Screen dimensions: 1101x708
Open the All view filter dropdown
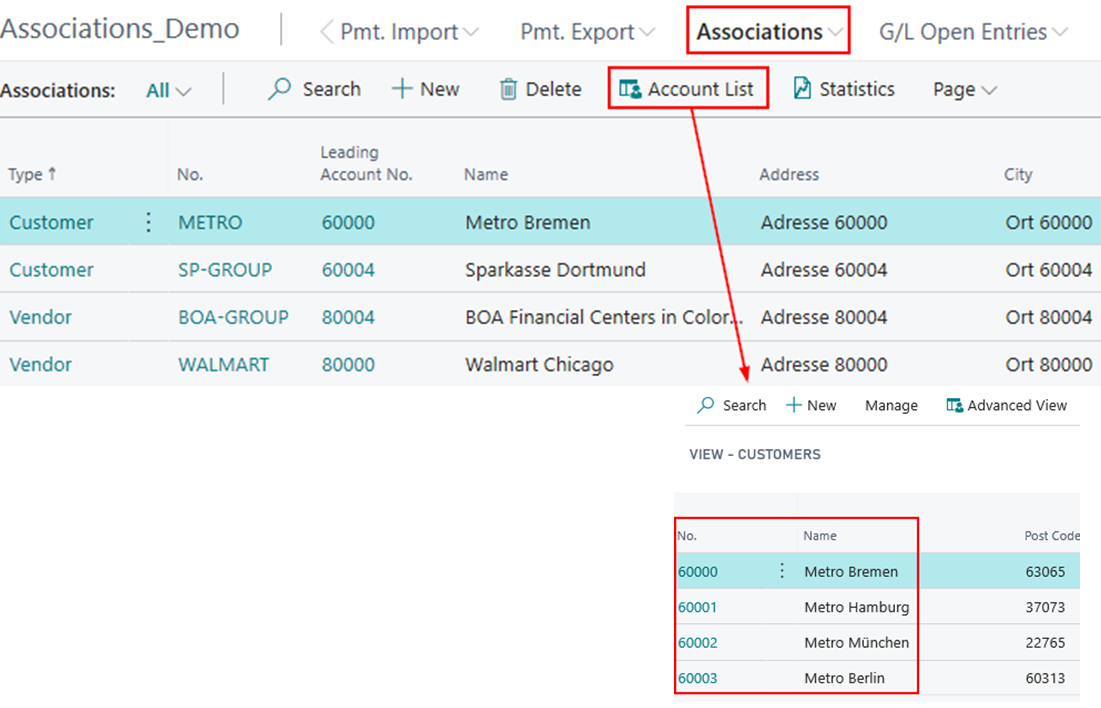pos(169,91)
